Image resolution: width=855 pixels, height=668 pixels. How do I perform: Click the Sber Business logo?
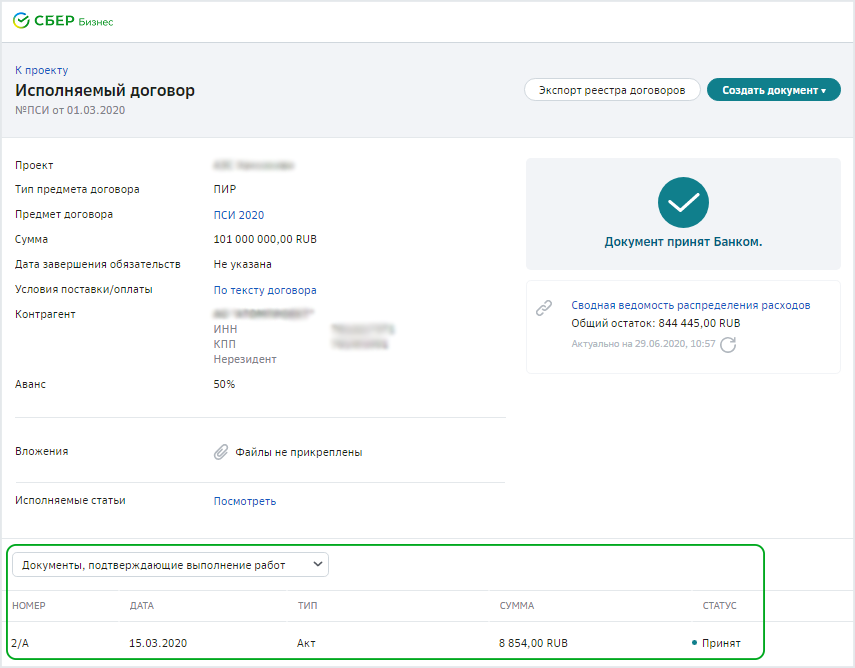click(x=63, y=21)
